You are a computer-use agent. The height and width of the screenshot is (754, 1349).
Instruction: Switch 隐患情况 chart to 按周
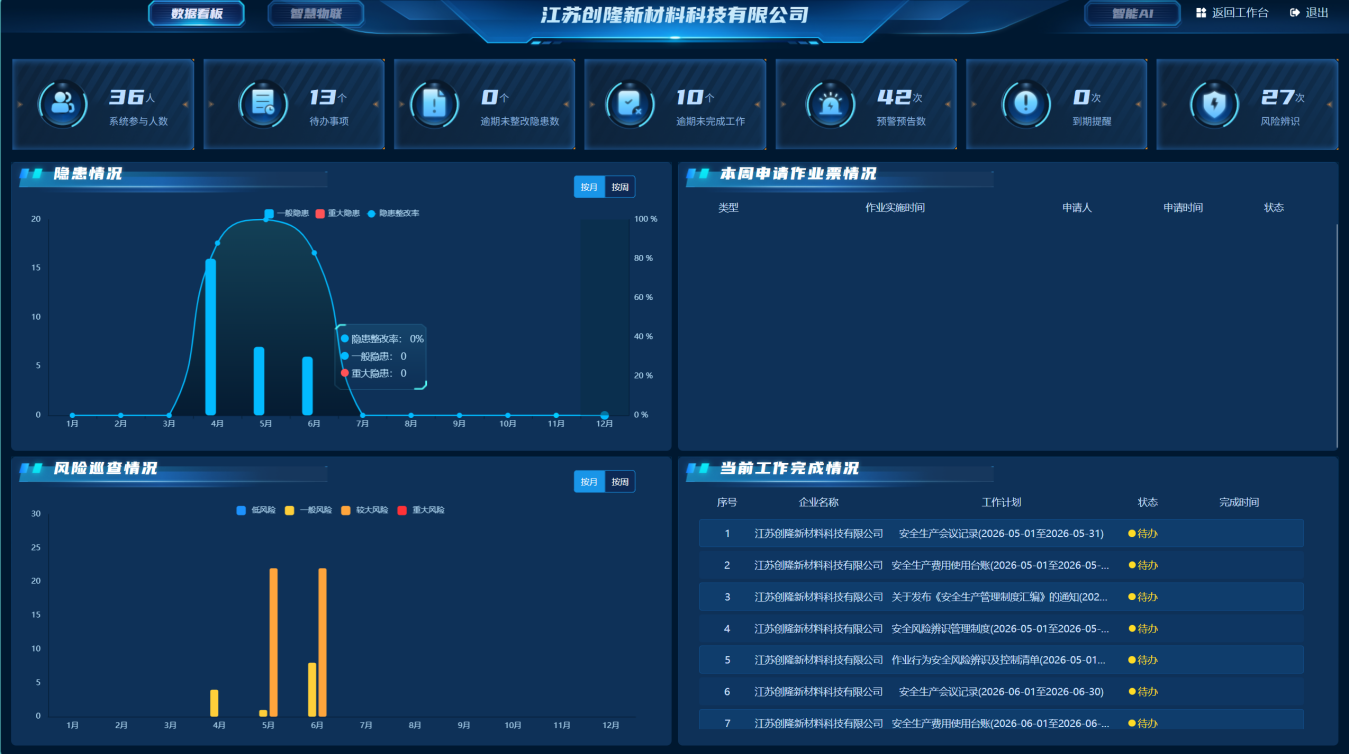click(620, 187)
